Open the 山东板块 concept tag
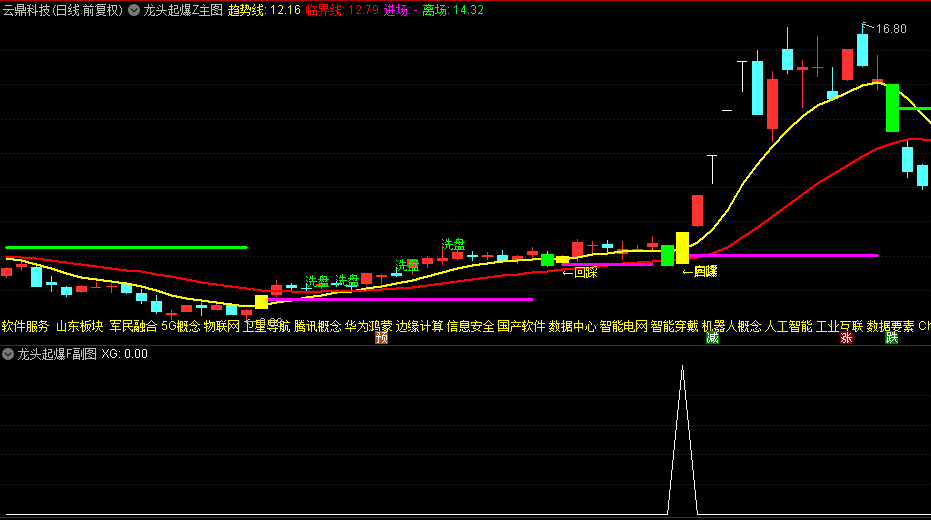 pos(80,326)
